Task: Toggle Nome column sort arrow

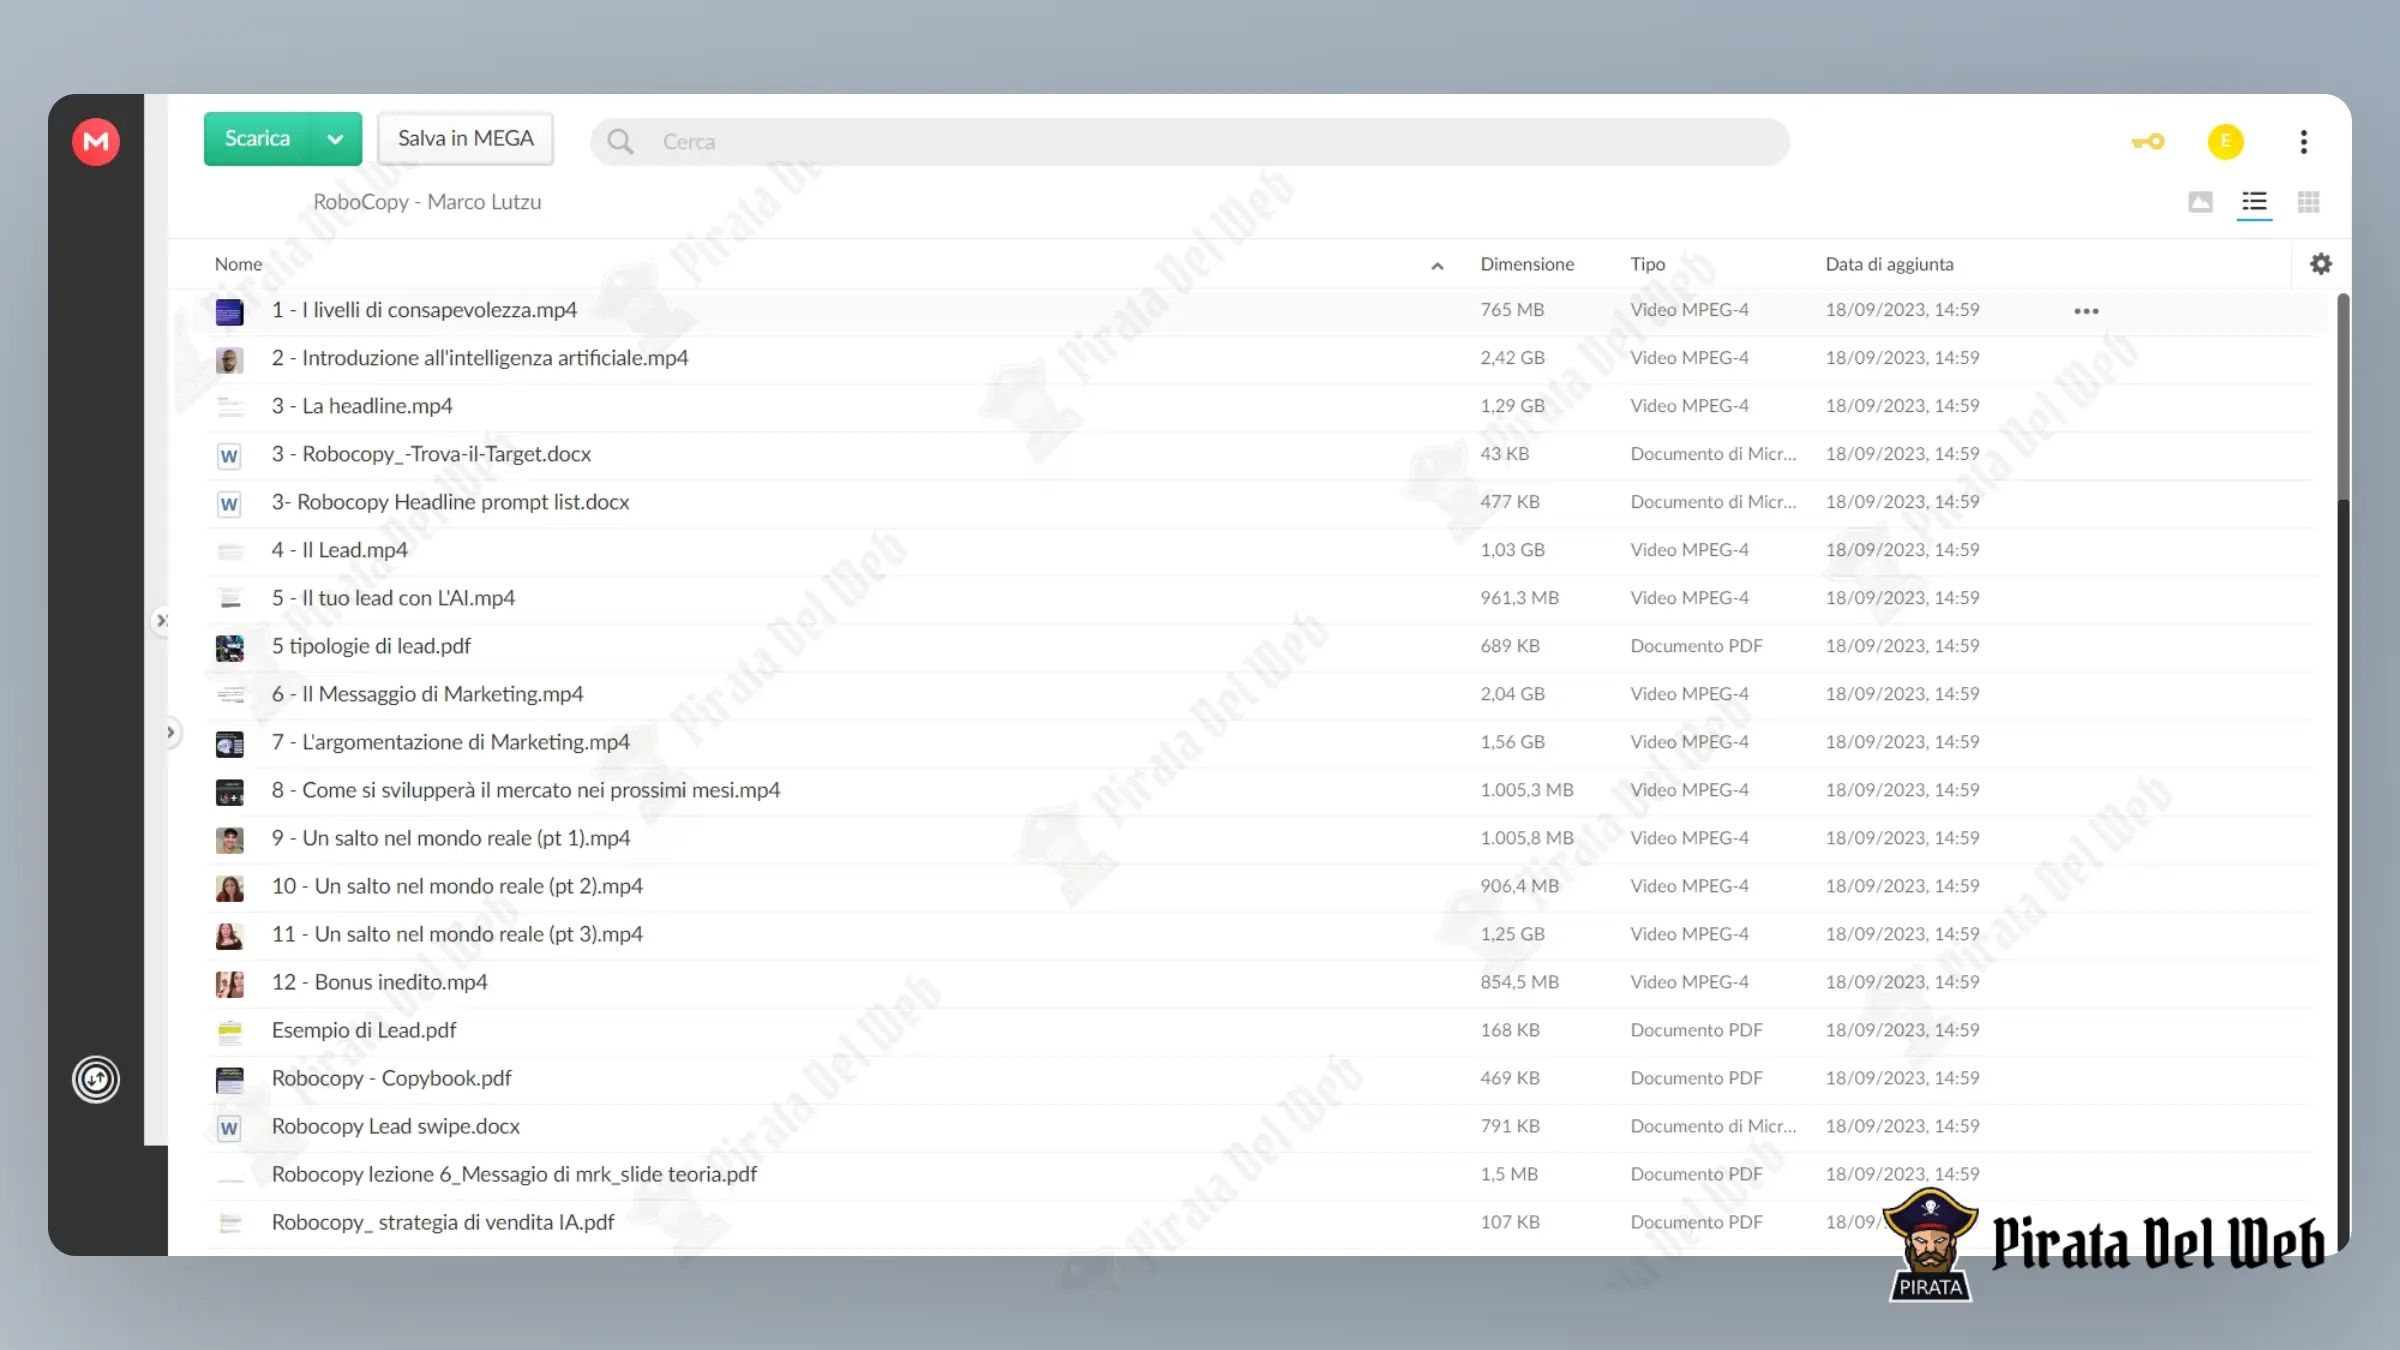Action: pos(1437,266)
